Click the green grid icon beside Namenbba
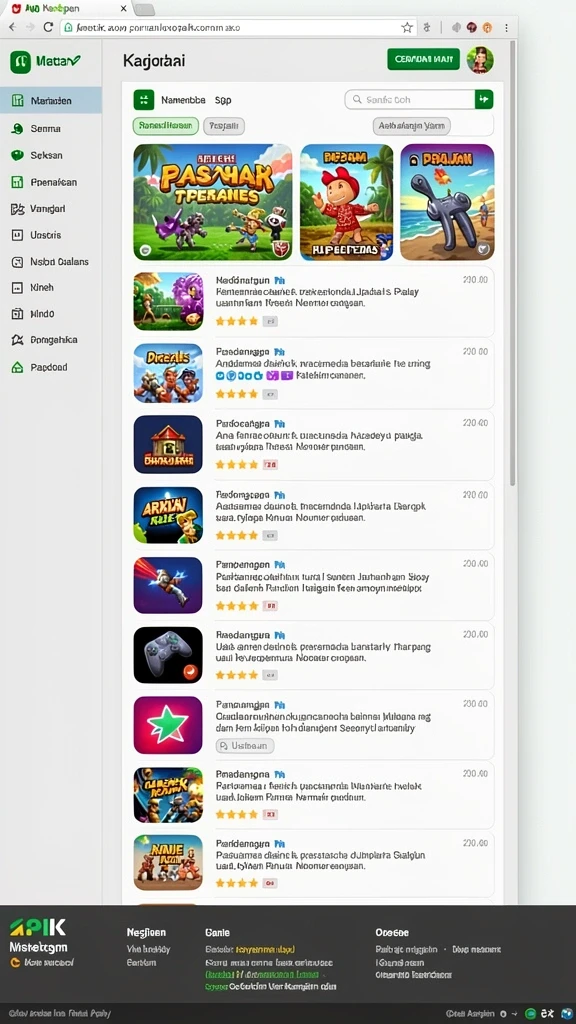 point(144,100)
